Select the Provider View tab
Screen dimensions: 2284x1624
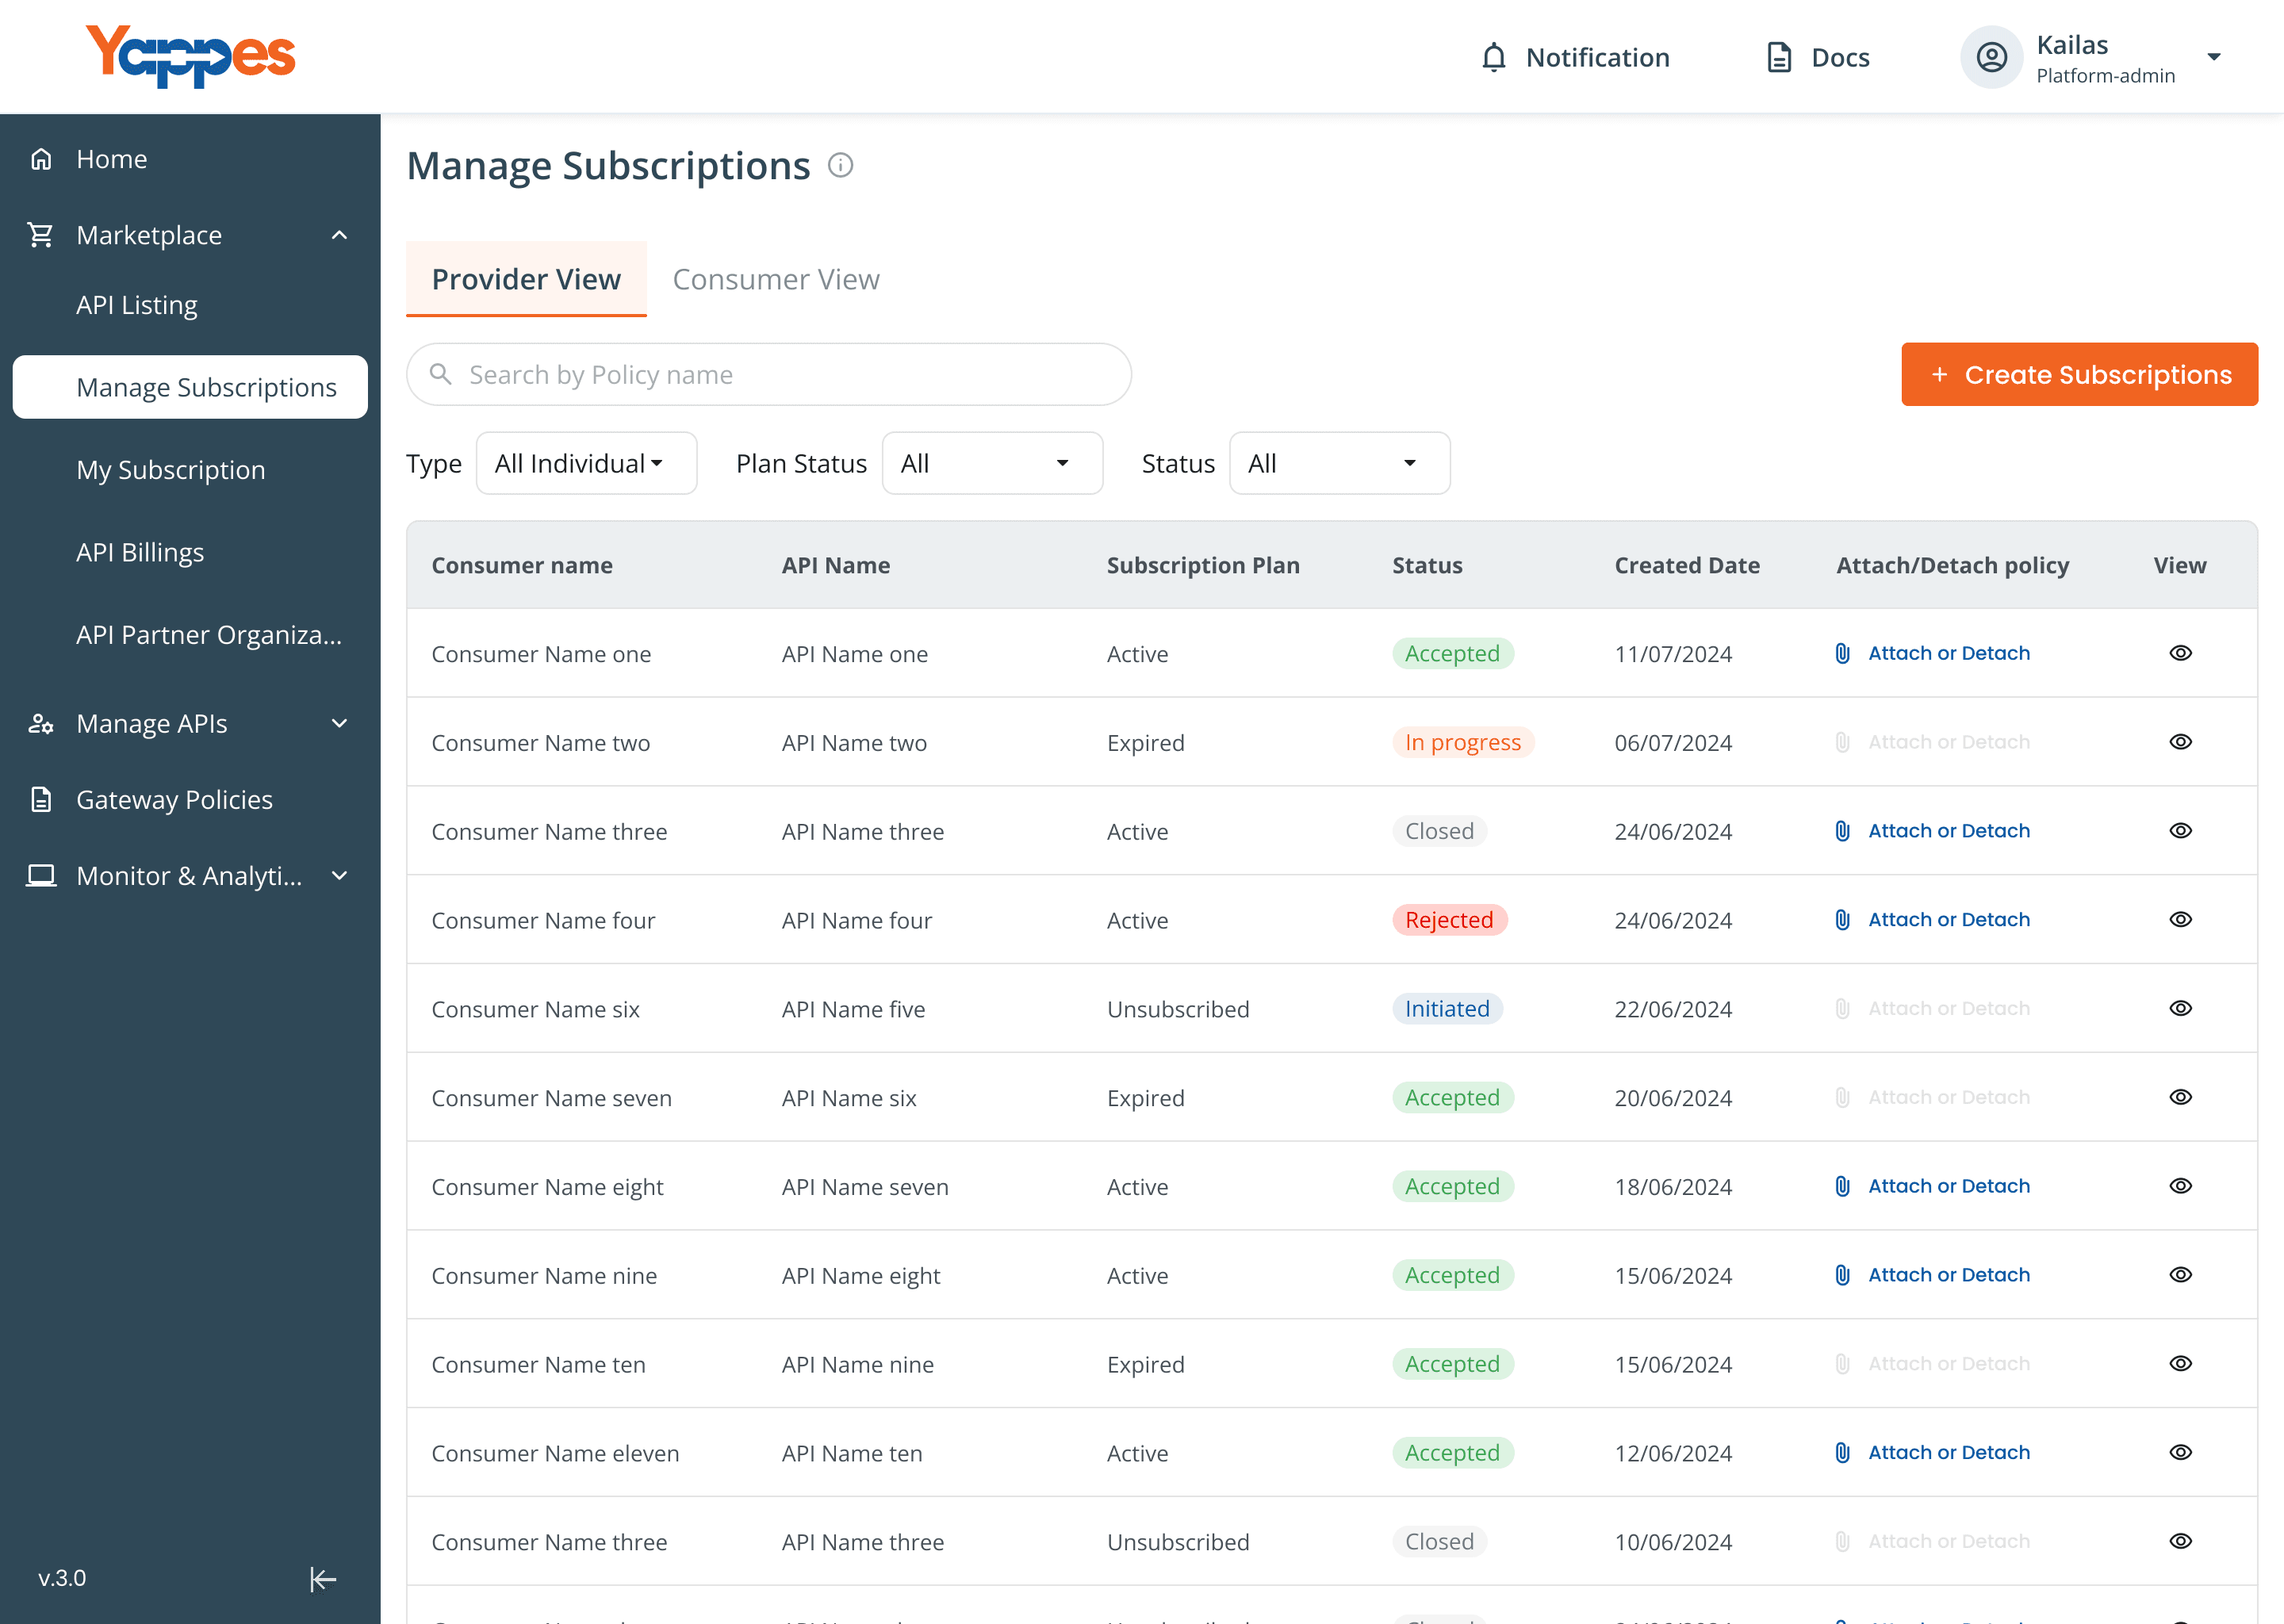tap(526, 279)
